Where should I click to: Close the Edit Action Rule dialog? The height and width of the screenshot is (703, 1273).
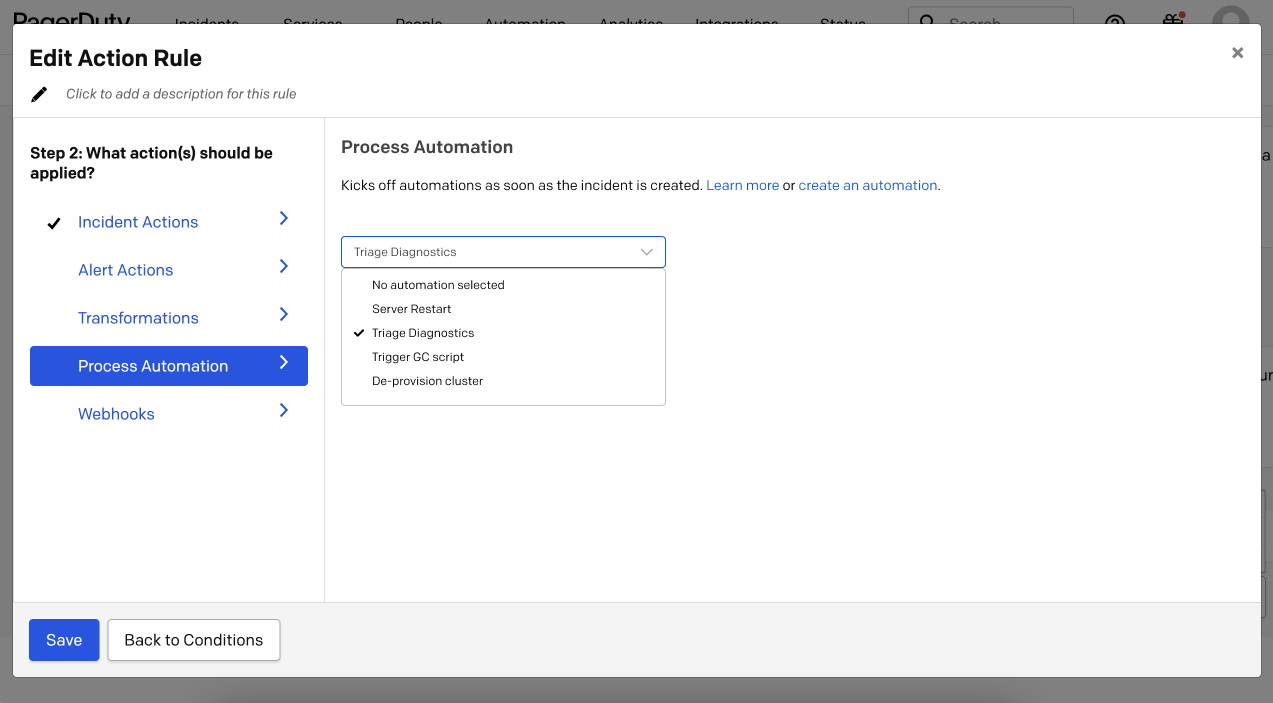tap(1237, 53)
